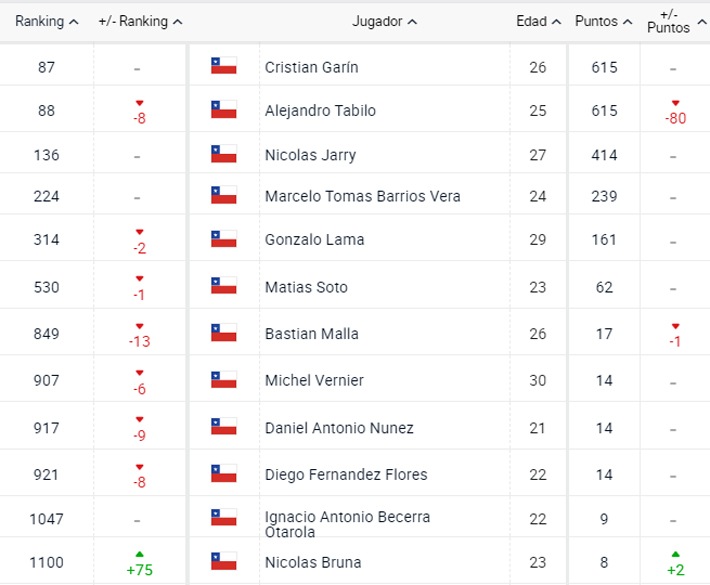710x585 pixels.
Task: Click the flag beside Gonzalo Lama
Action: [x=222, y=239]
